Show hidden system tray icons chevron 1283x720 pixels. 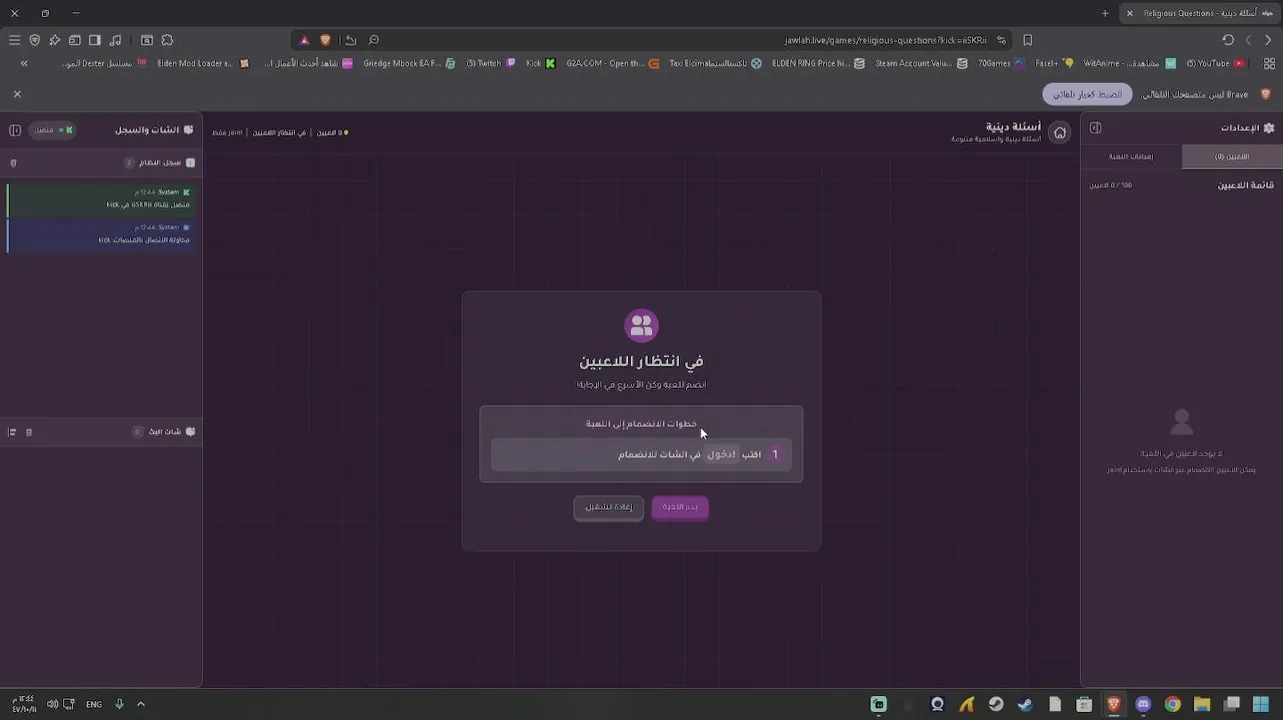tap(141, 704)
